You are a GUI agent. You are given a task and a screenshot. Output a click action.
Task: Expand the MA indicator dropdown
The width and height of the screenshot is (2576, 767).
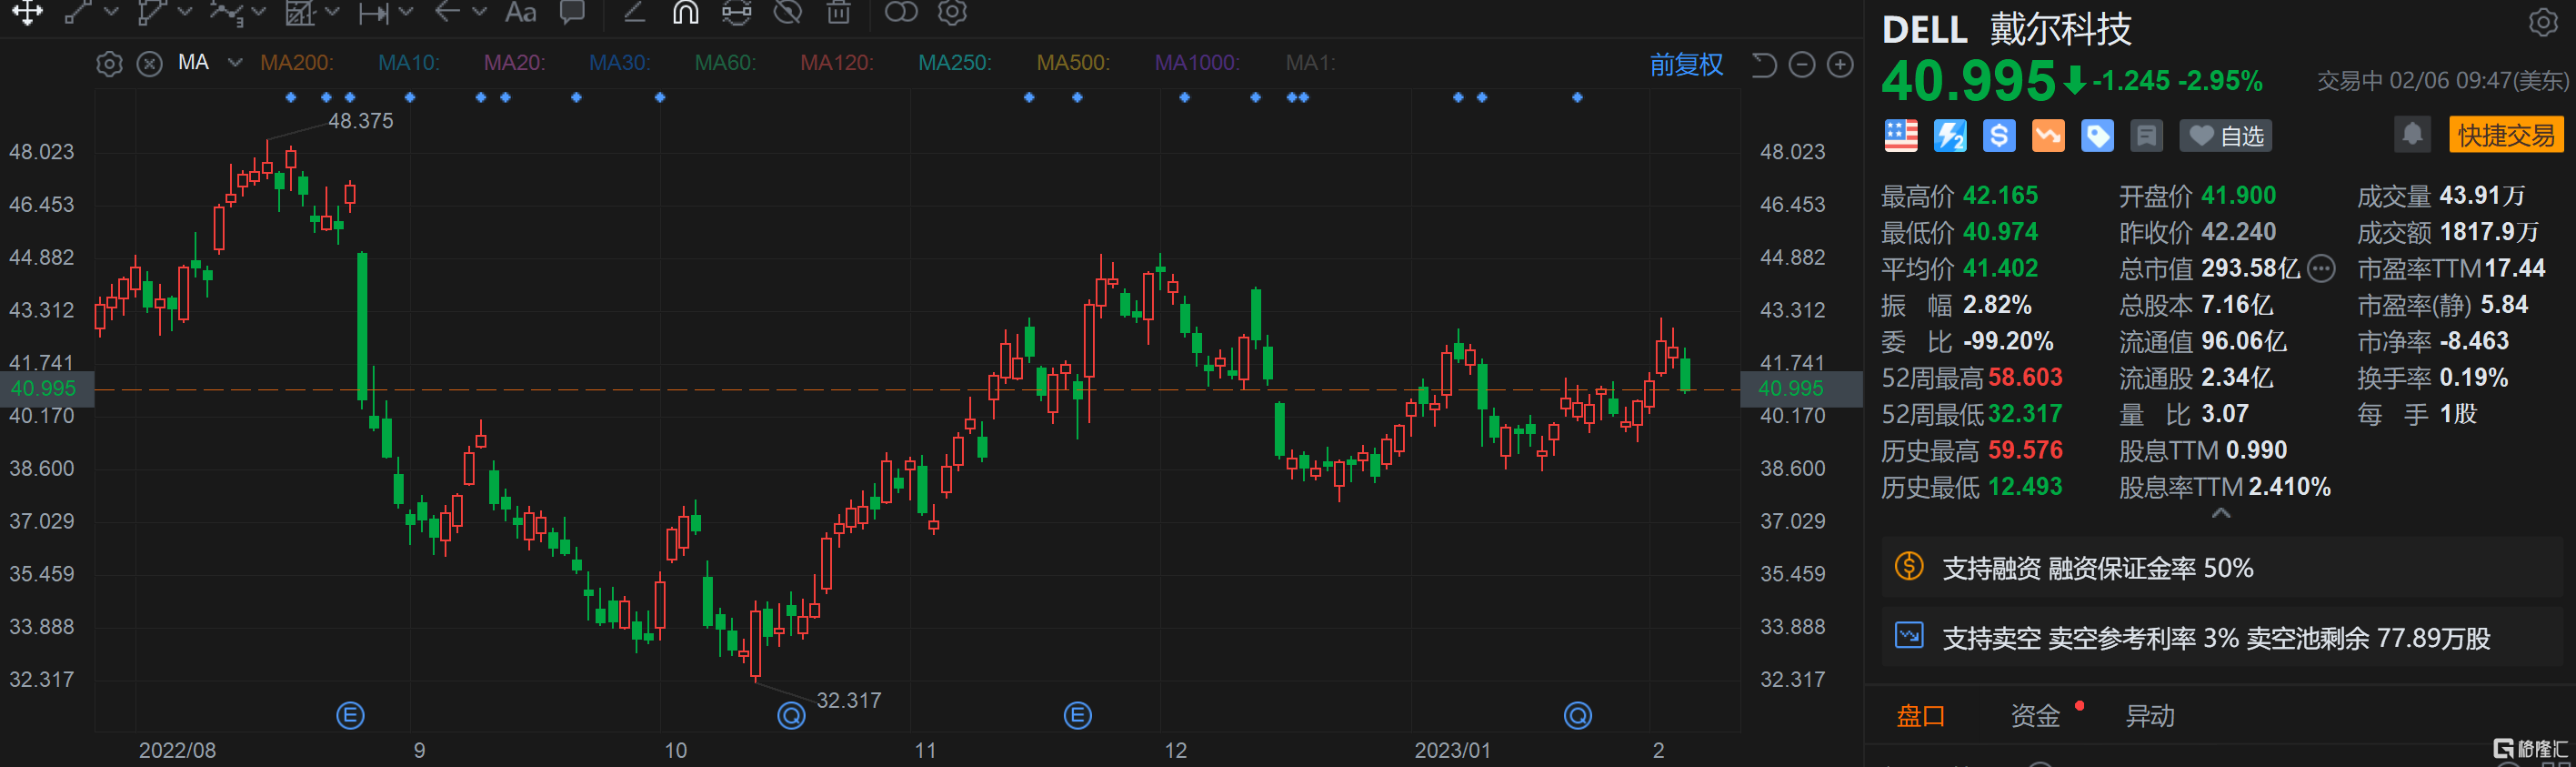click(x=235, y=63)
